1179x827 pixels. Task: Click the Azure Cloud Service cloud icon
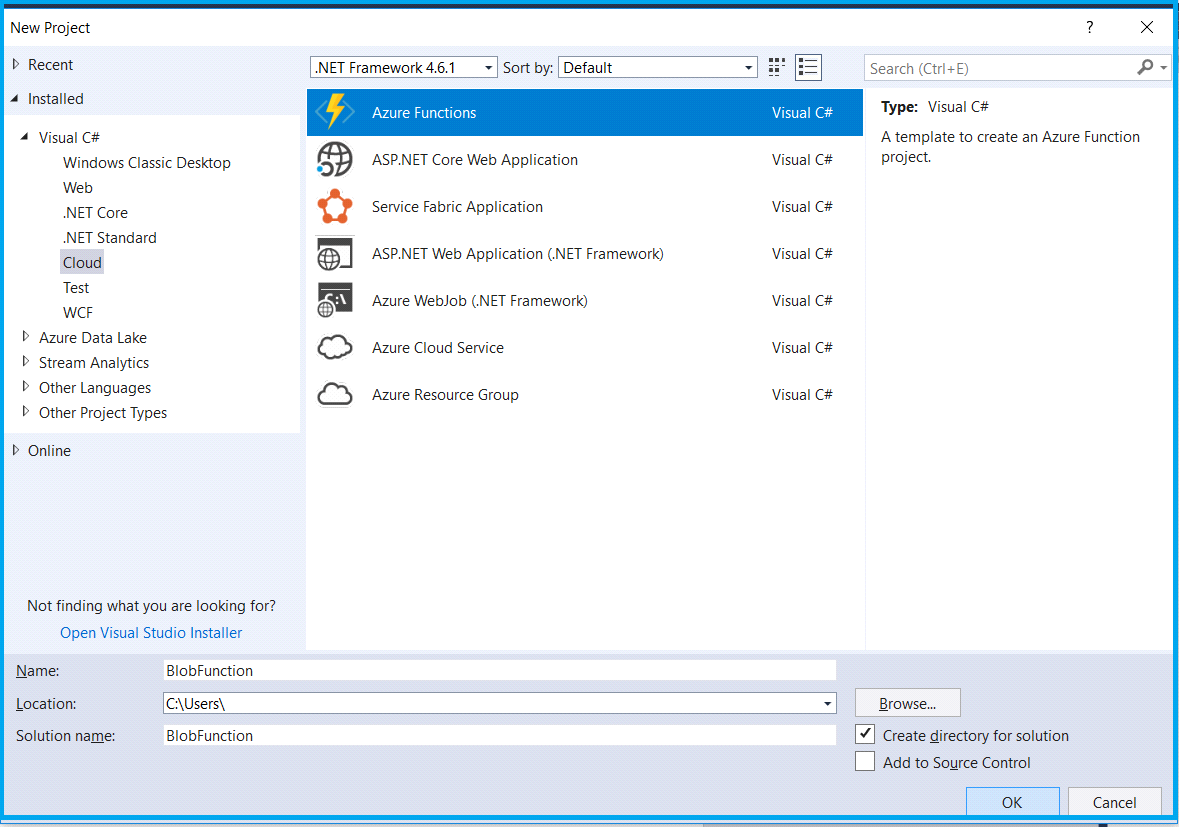tap(335, 347)
